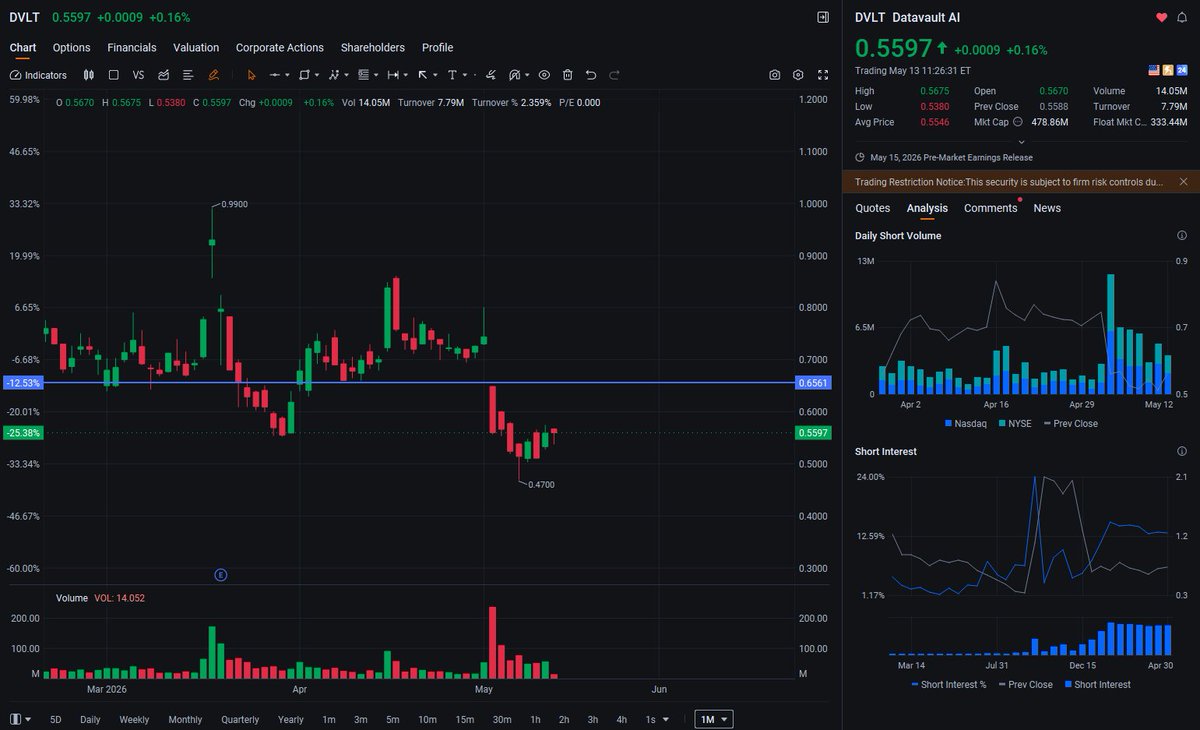Screen dimensions: 1200x730
Task: Collapse the right side panel
Action: click(x=823, y=17)
